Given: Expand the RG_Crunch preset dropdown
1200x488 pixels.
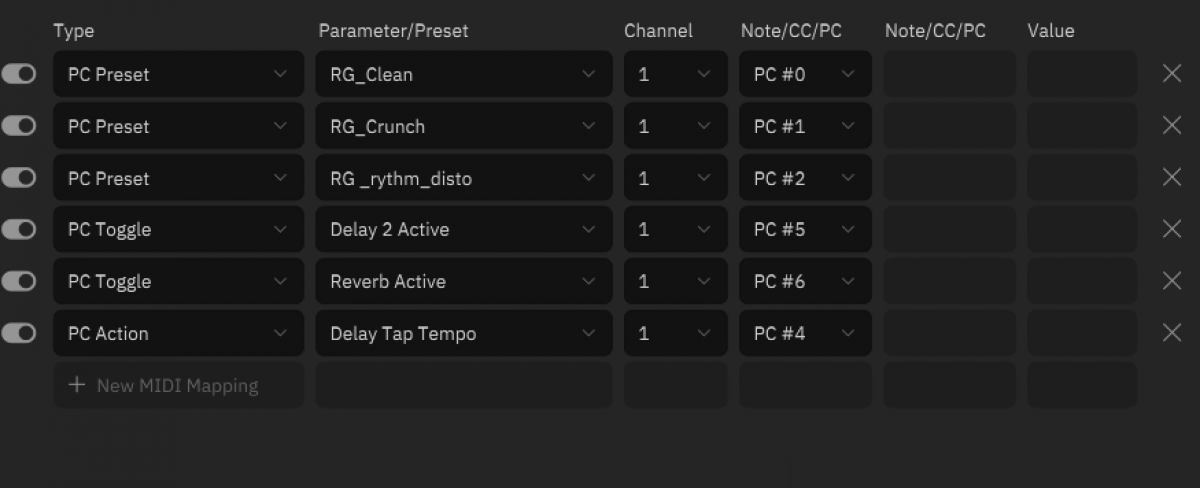Looking at the screenshot, I should [463, 126].
